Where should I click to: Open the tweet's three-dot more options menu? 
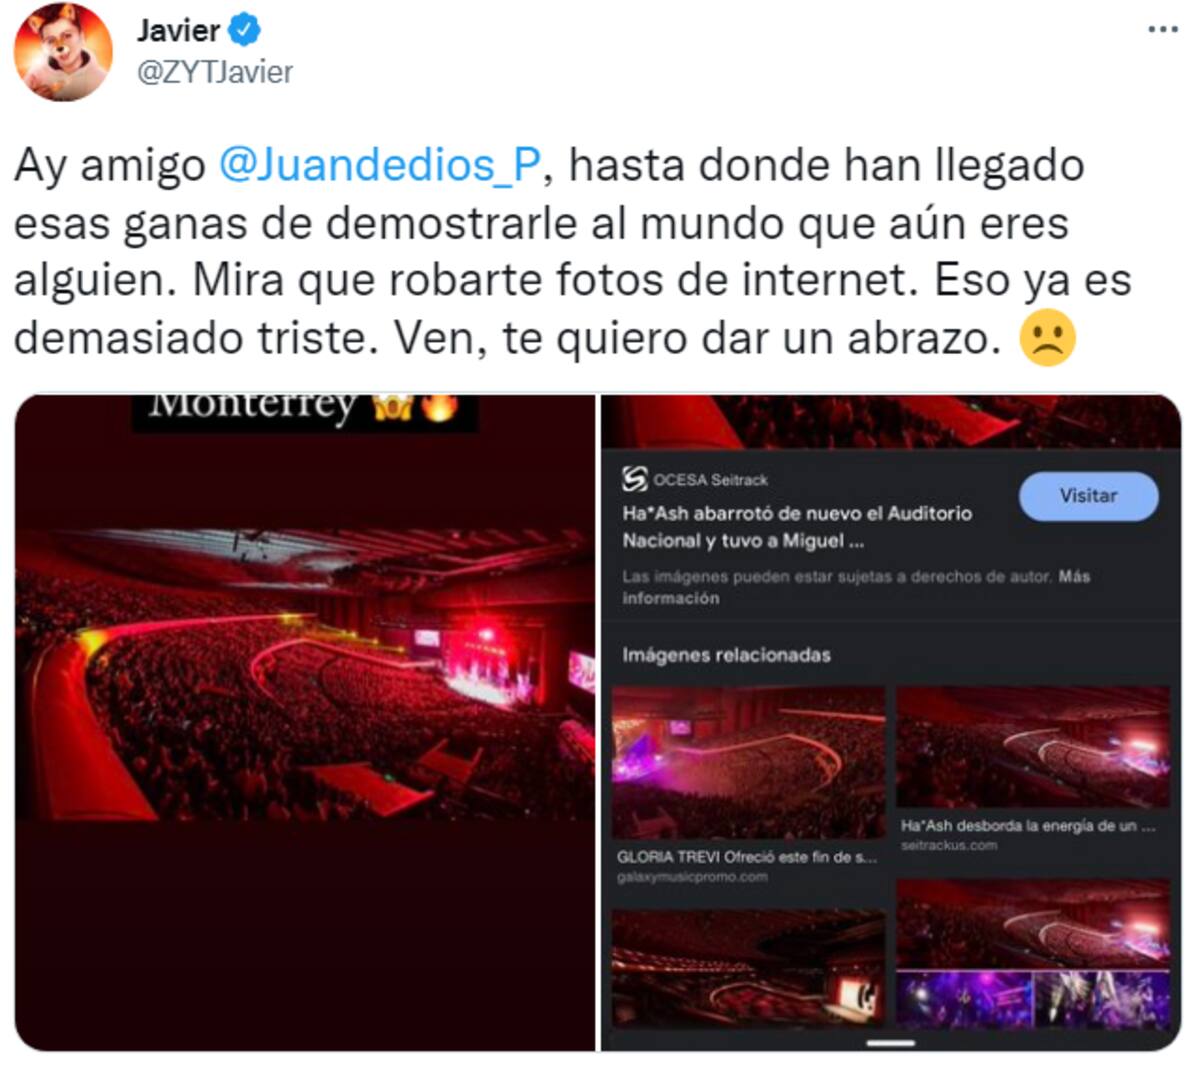tap(1162, 30)
